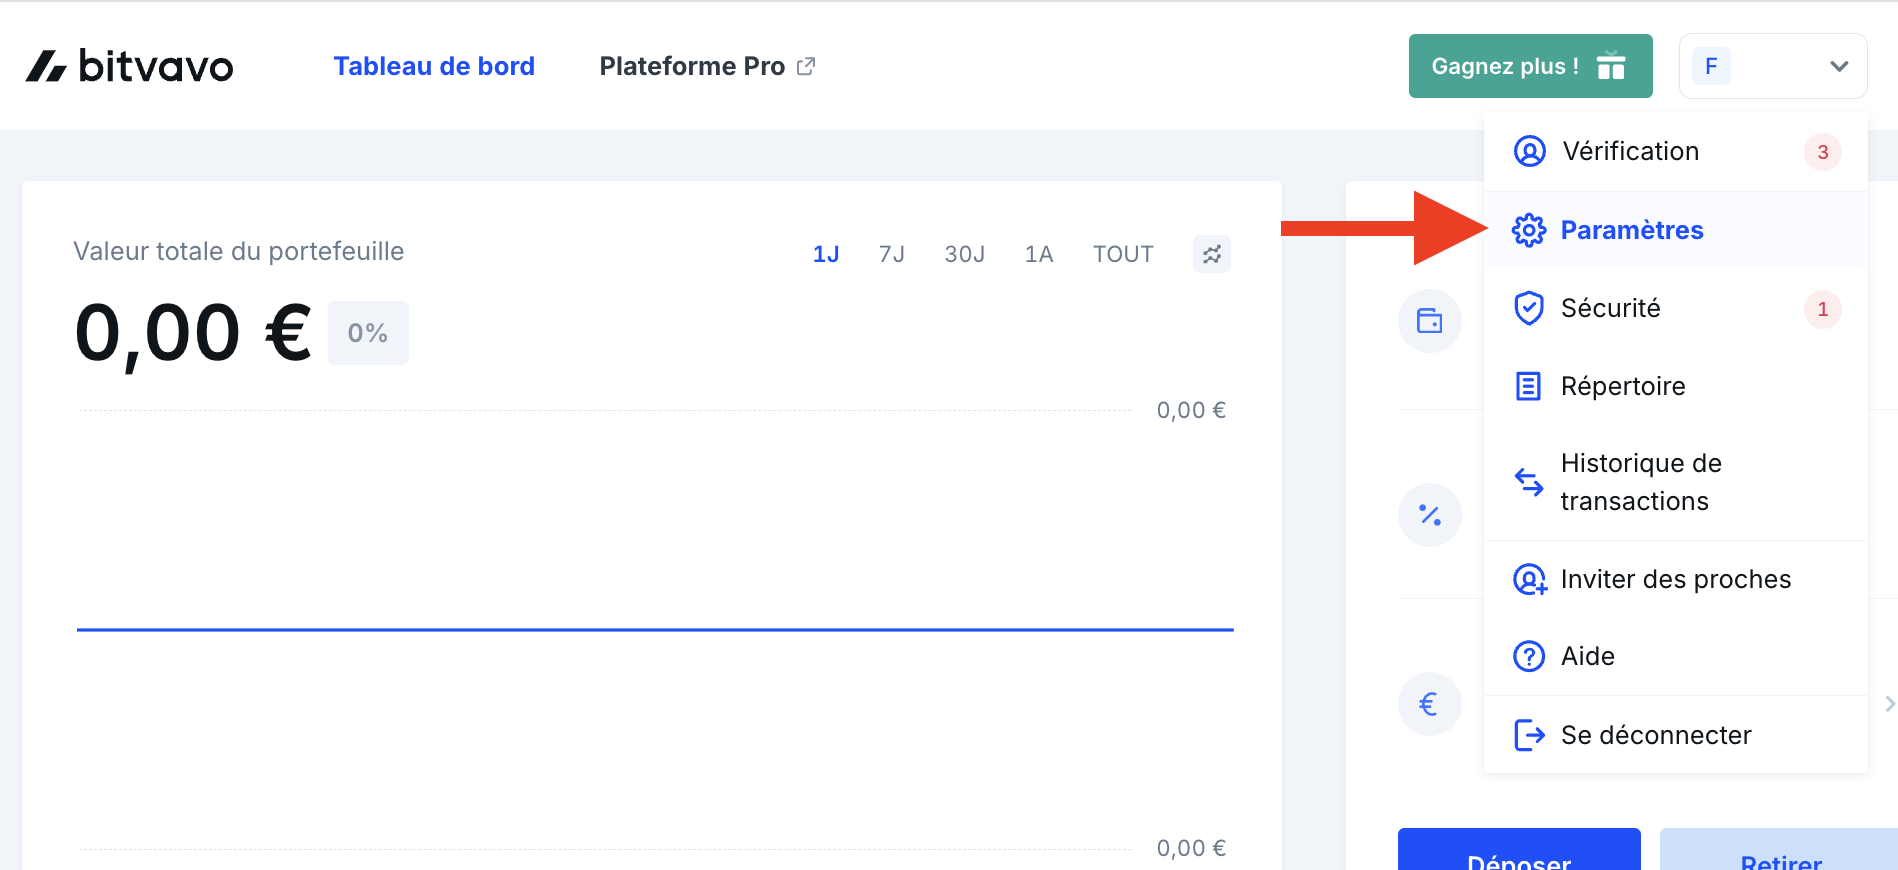This screenshot has width=1898, height=870.
Task: Open the Vérification menu entry
Action: (x=1676, y=151)
